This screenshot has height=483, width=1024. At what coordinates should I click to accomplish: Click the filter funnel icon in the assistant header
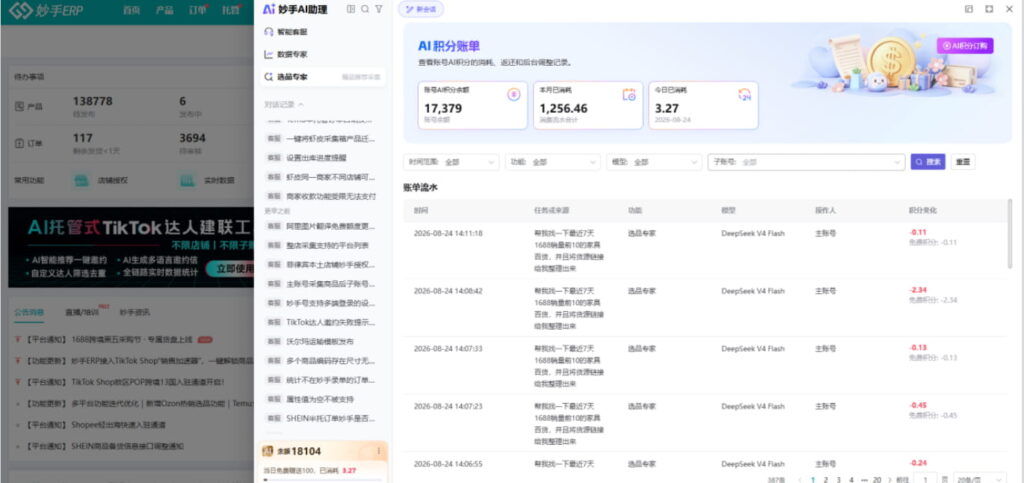[379, 9]
